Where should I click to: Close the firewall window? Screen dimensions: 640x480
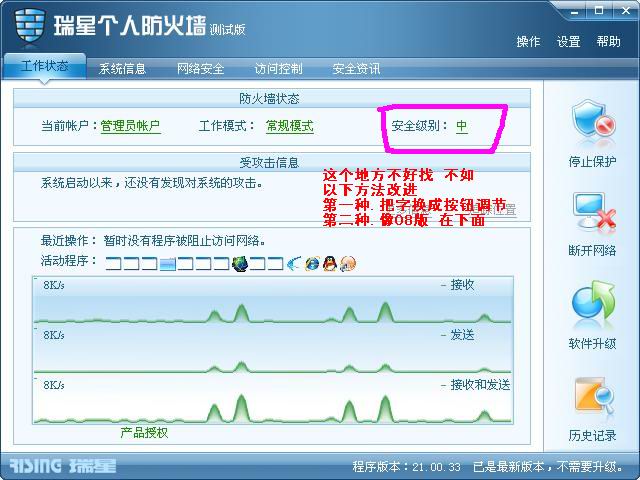626,11
